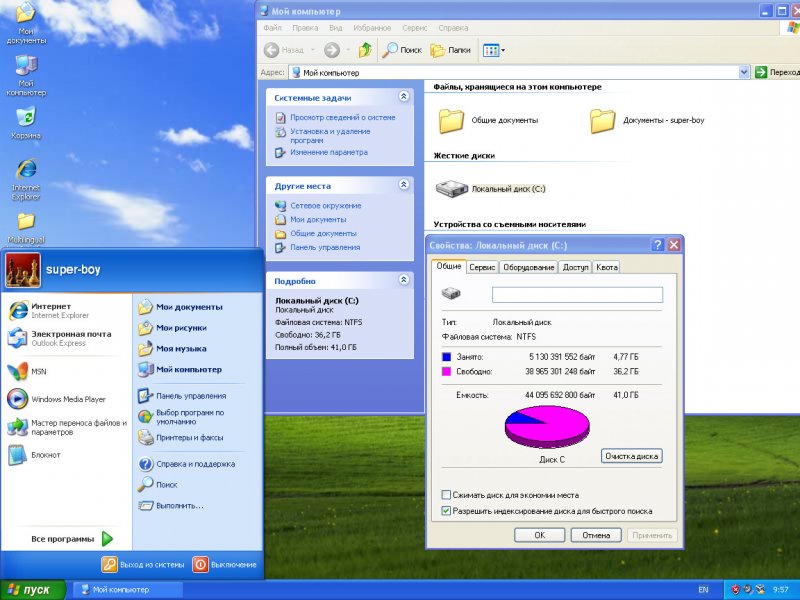Viewport: 800px width, 600px height.
Task: Switch to the Сервис tab in disk properties
Action: (482, 267)
